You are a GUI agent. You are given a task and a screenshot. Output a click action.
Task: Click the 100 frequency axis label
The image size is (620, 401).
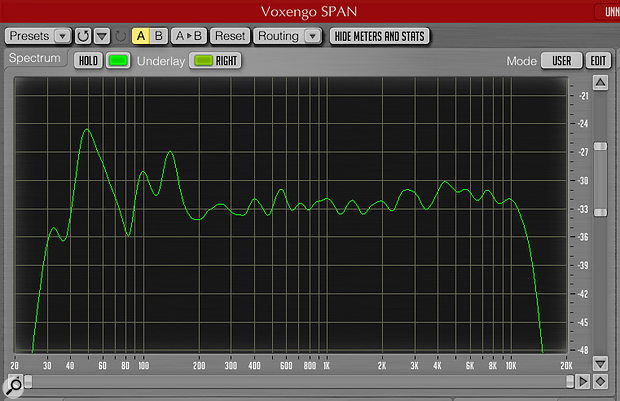[x=144, y=365]
